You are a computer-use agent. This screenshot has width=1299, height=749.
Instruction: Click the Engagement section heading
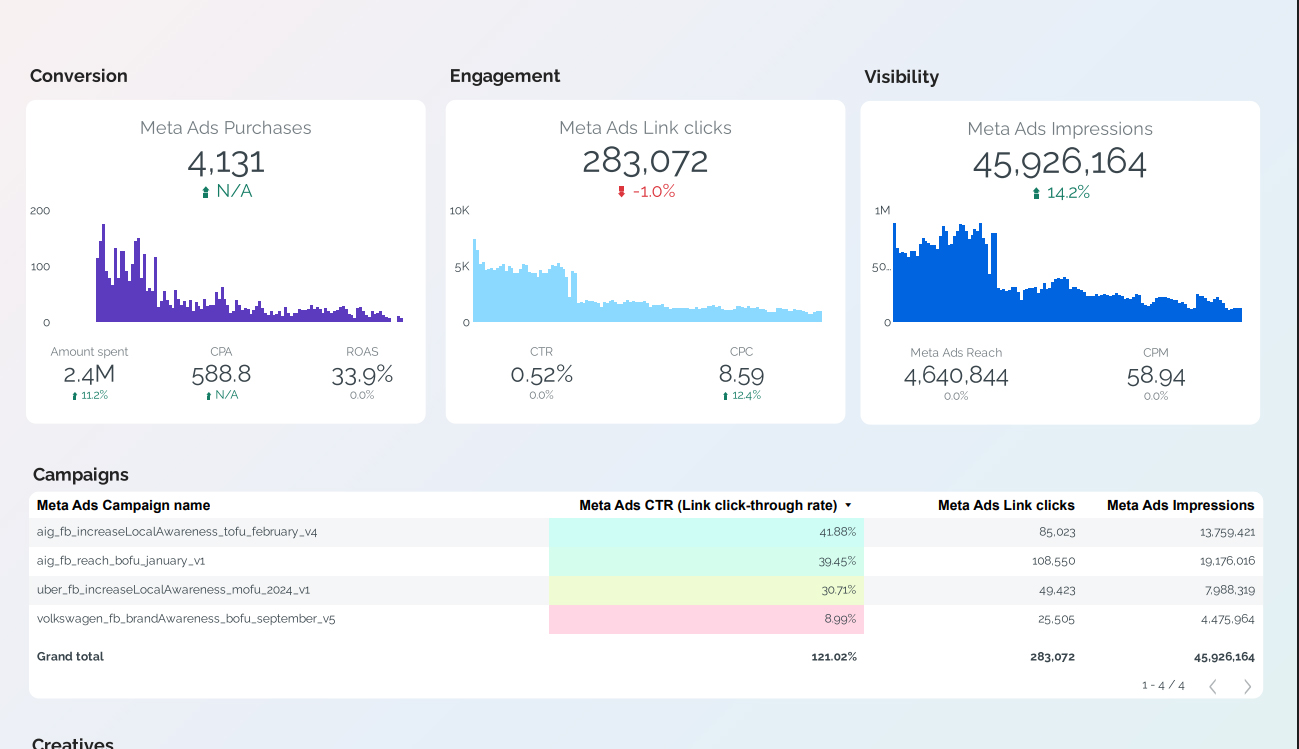tap(505, 76)
